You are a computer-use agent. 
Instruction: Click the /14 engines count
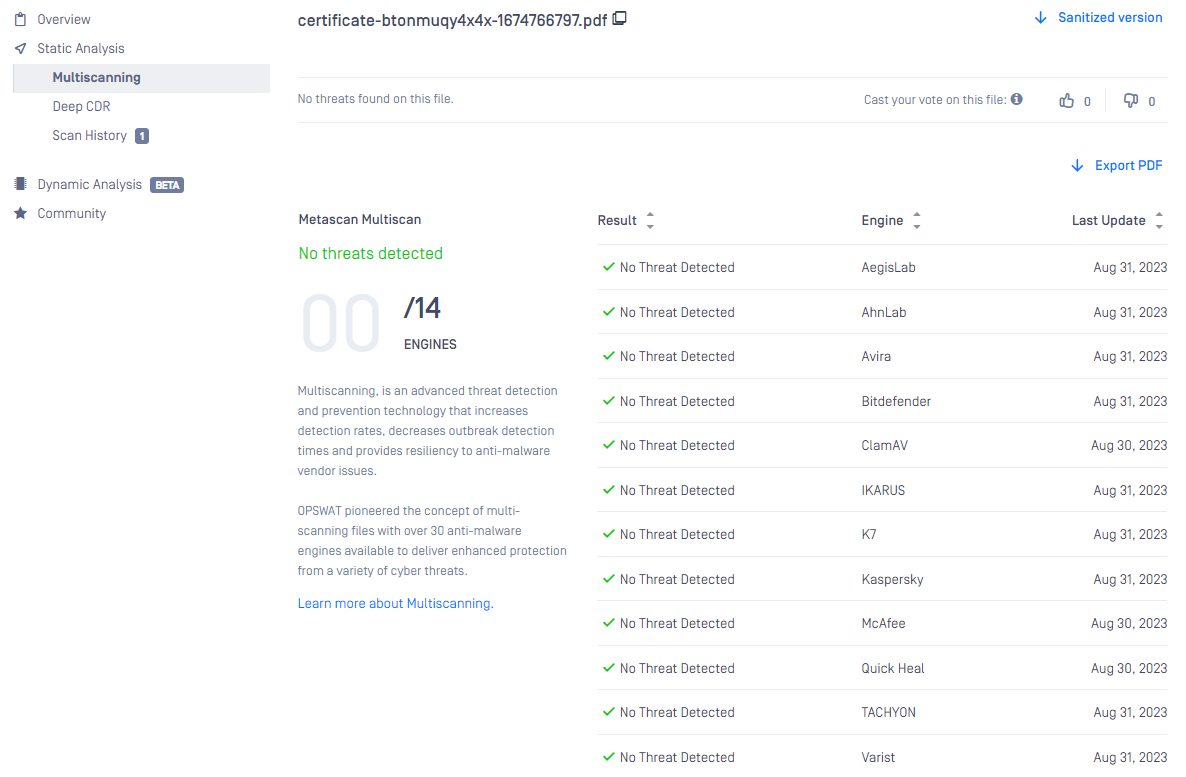[x=422, y=308]
